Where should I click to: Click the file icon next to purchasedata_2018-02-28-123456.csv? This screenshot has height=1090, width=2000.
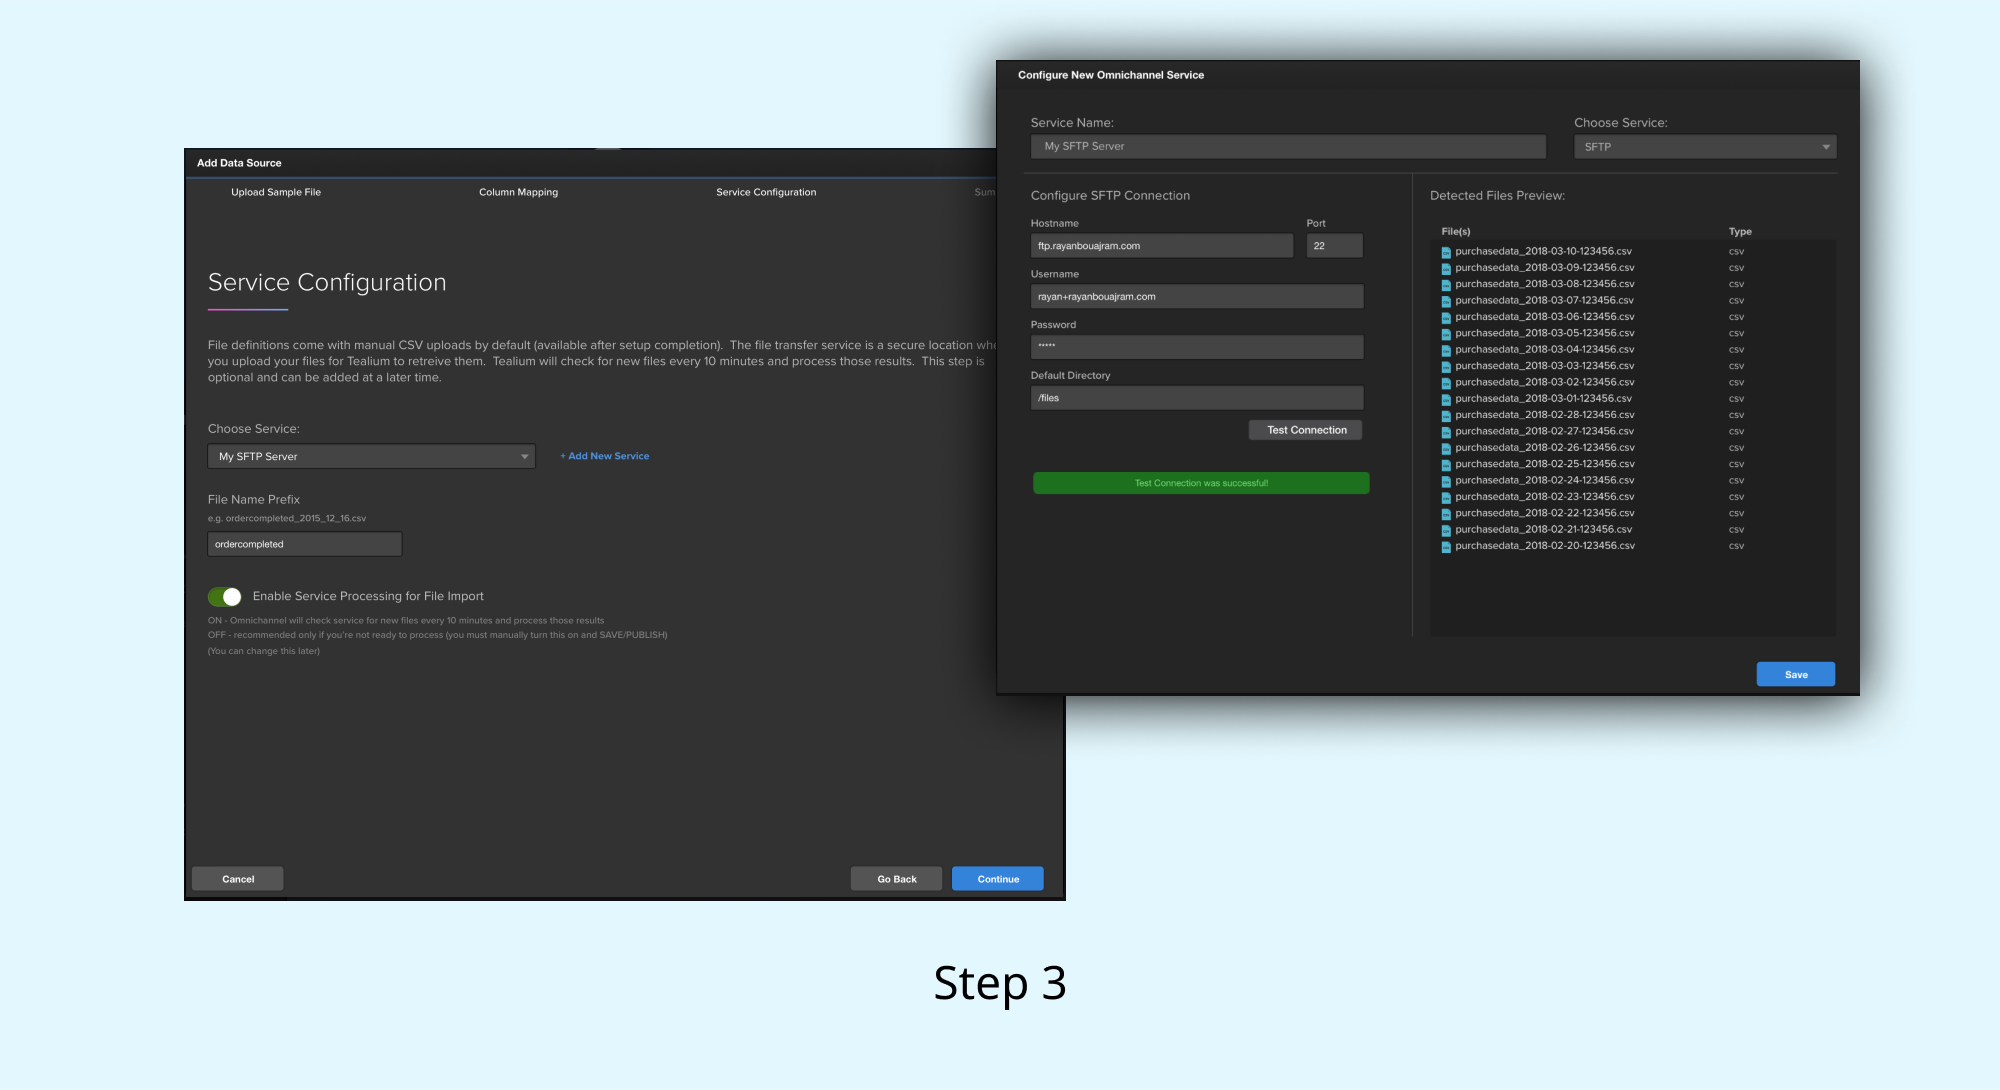pyautogui.click(x=1447, y=414)
